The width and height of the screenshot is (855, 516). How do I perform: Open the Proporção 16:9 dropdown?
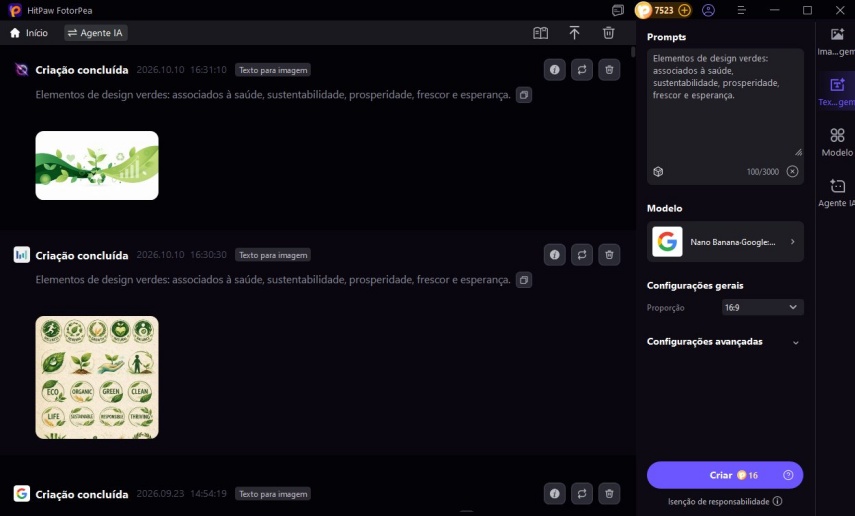(x=762, y=308)
